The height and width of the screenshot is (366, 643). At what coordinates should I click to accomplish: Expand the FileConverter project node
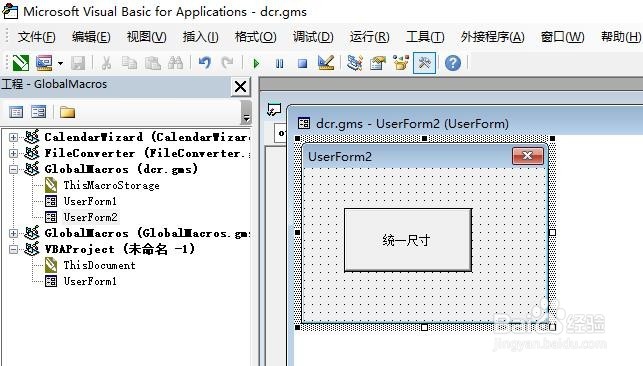coord(13,153)
